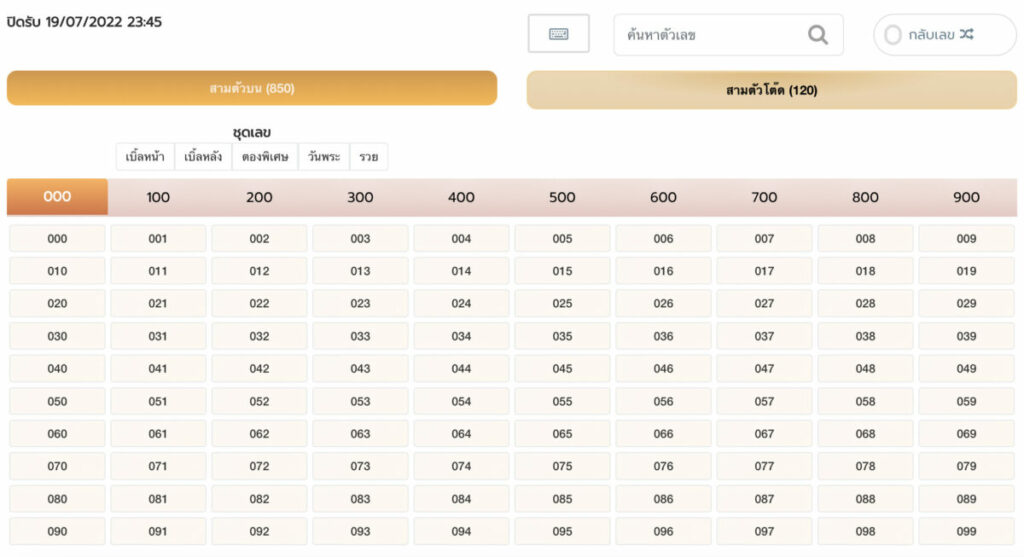Toggle the กลับเลข radio circle

point(893,35)
